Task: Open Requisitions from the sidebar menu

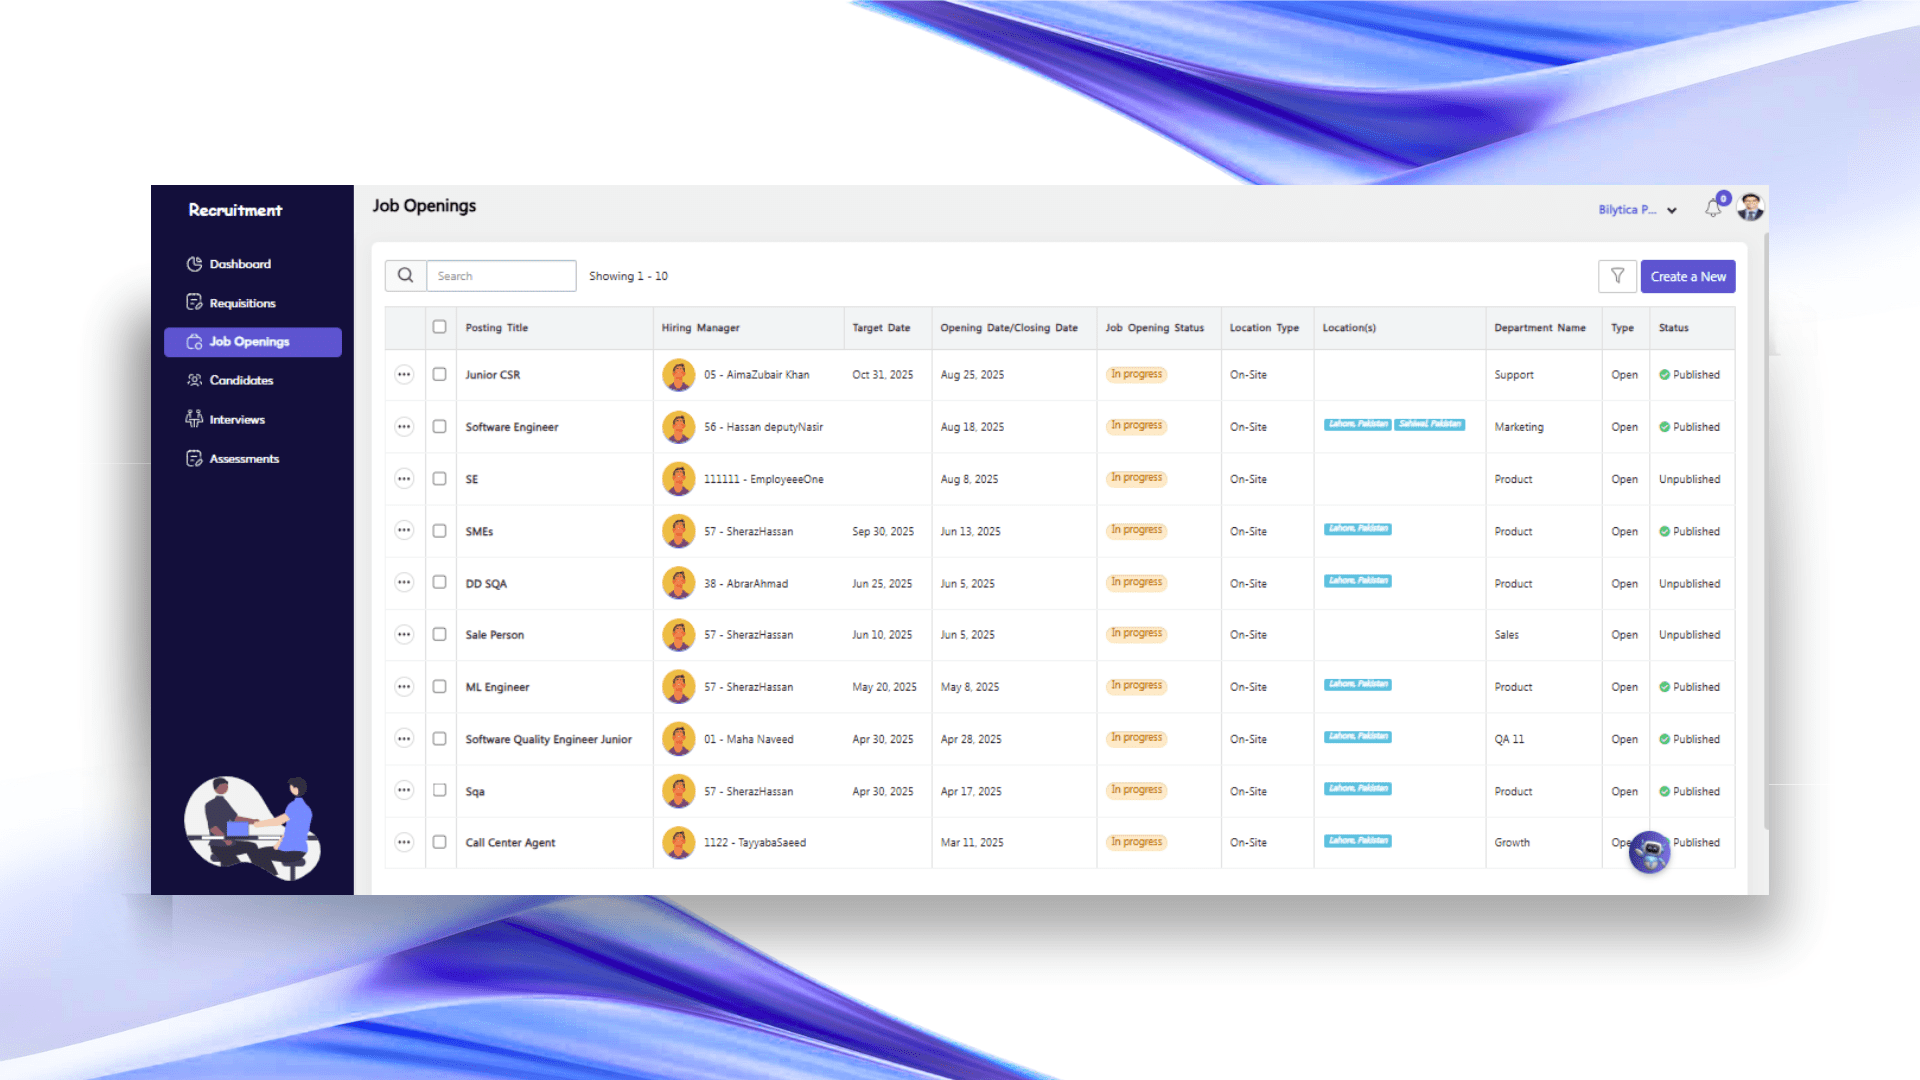Action: coord(242,303)
